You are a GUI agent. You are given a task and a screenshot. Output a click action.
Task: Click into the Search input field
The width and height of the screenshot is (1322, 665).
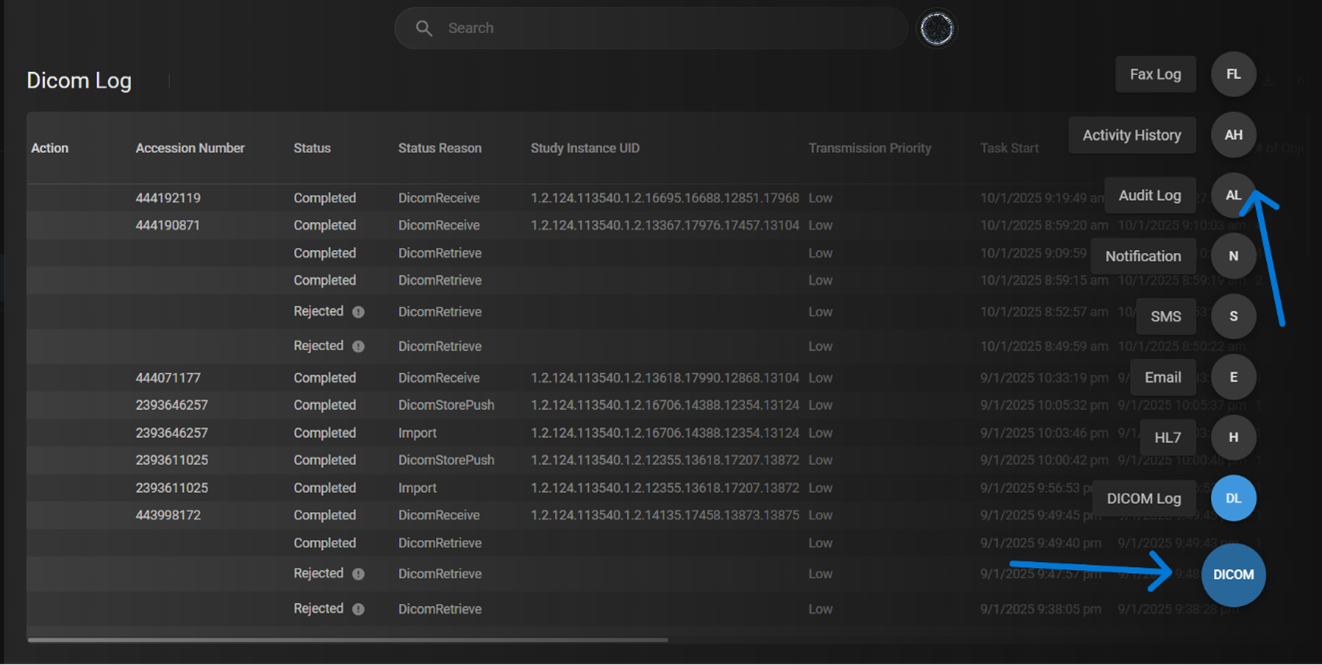(660, 29)
